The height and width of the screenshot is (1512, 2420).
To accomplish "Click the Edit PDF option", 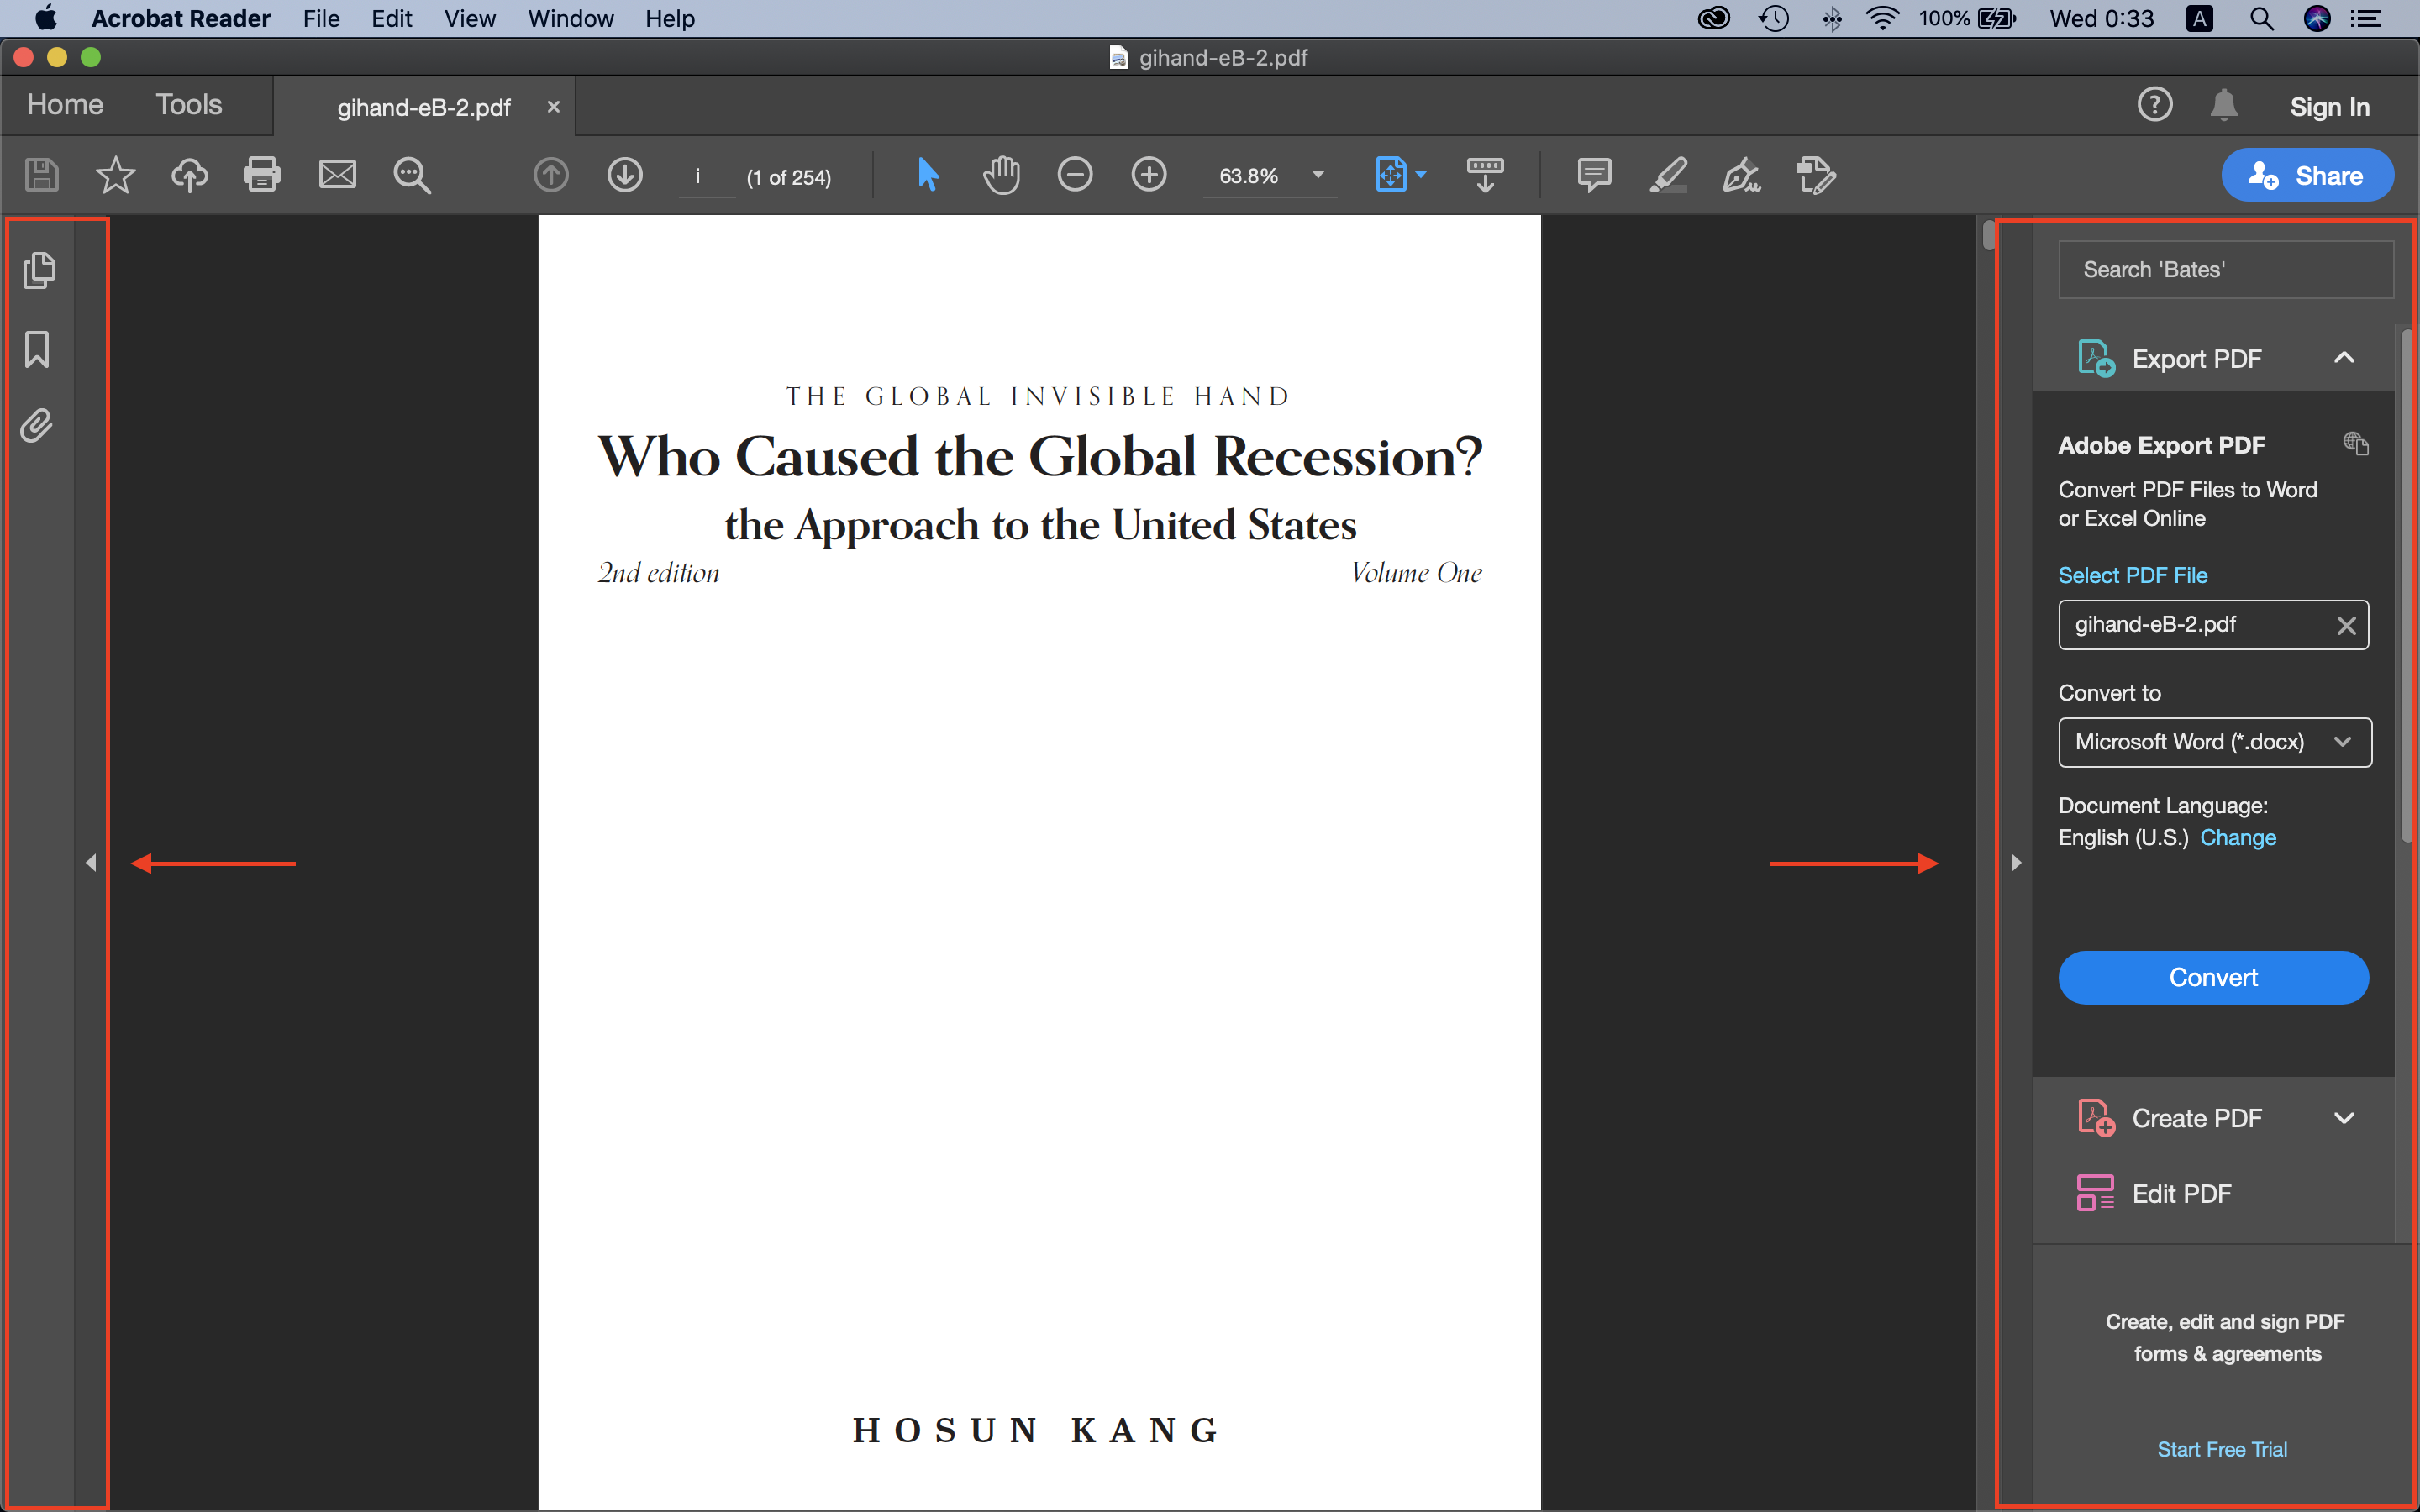I will pyautogui.click(x=2181, y=1194).
